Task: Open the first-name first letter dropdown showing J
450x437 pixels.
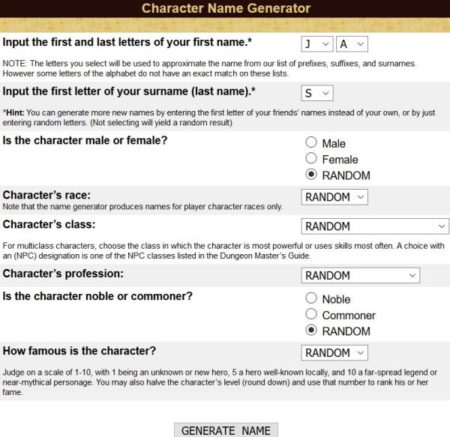Action: click(x=317, y=44)
